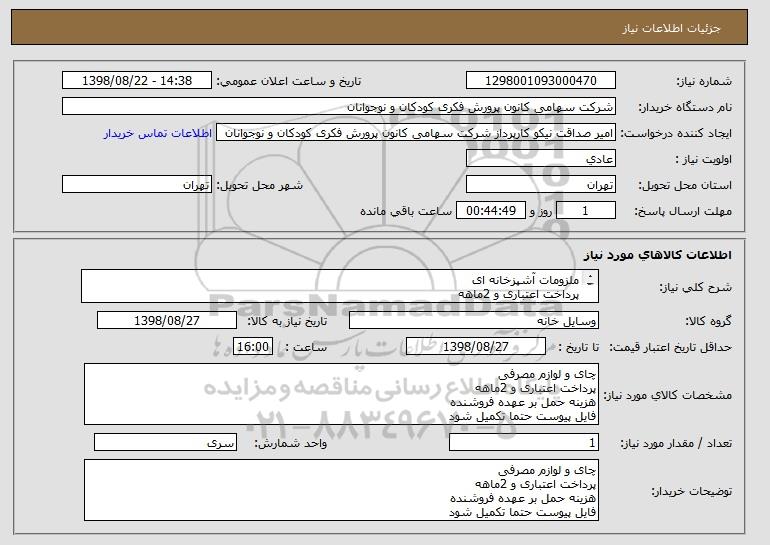Click the label شهر محل تحویل
Image resolution: width=770 pixels, height=545 pixels.
[260, 185]
